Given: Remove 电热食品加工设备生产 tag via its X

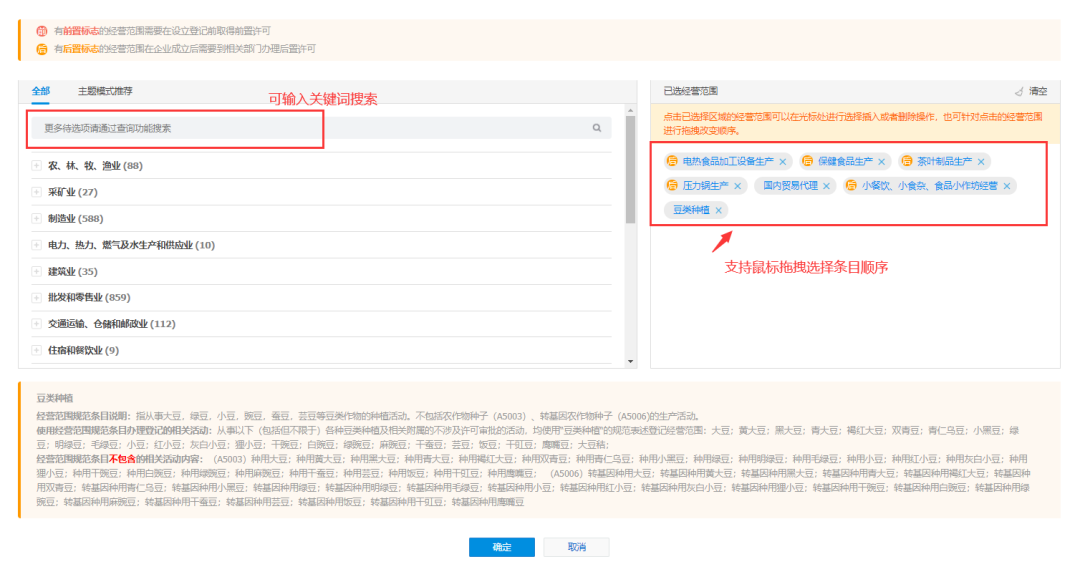Looking at the screenshot, I should click(x=782, y=162).
